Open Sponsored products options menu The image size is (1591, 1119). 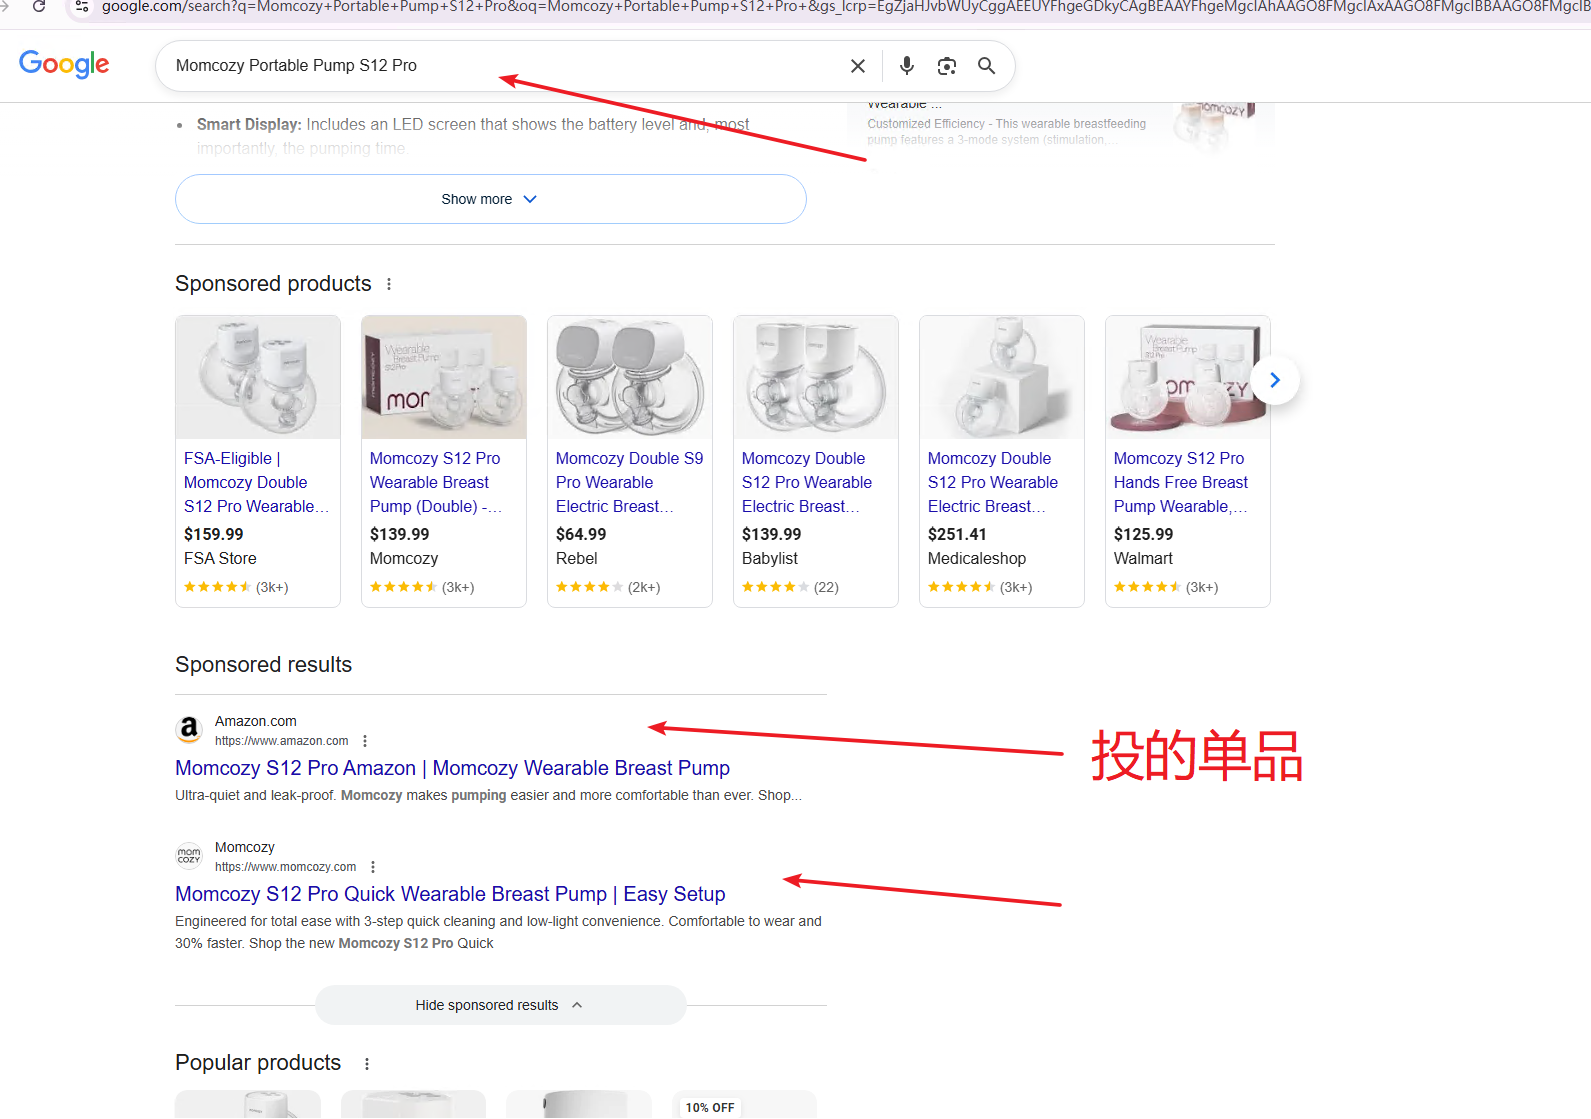point(389,284)
